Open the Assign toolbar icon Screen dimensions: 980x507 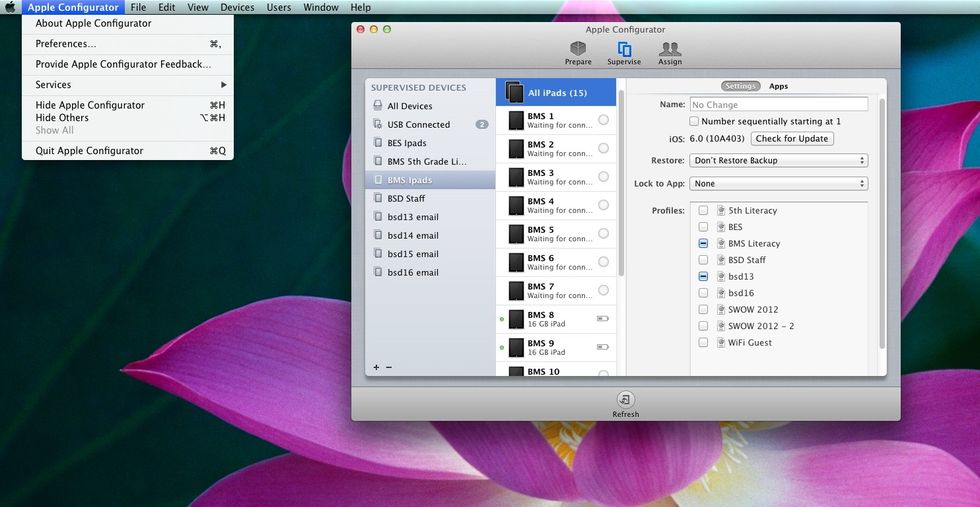[x=670, y=49]
